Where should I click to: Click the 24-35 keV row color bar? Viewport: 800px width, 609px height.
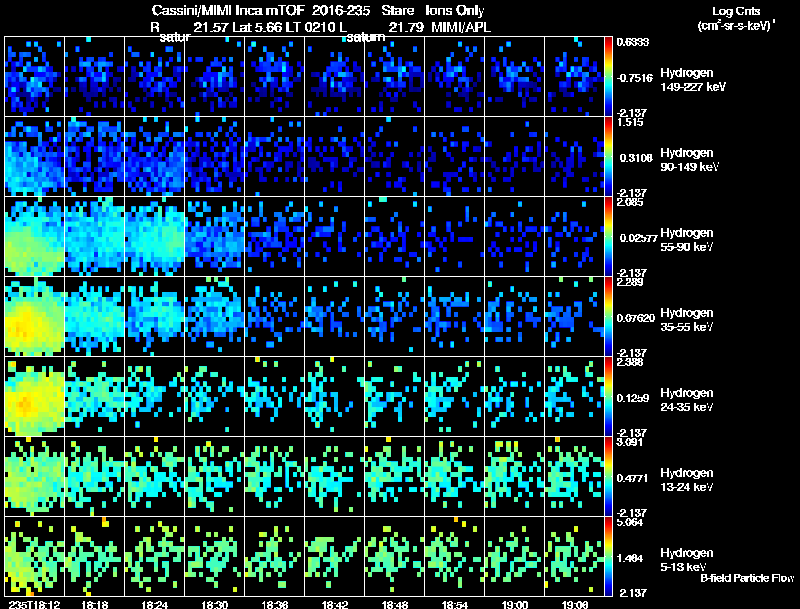(608, 397)
